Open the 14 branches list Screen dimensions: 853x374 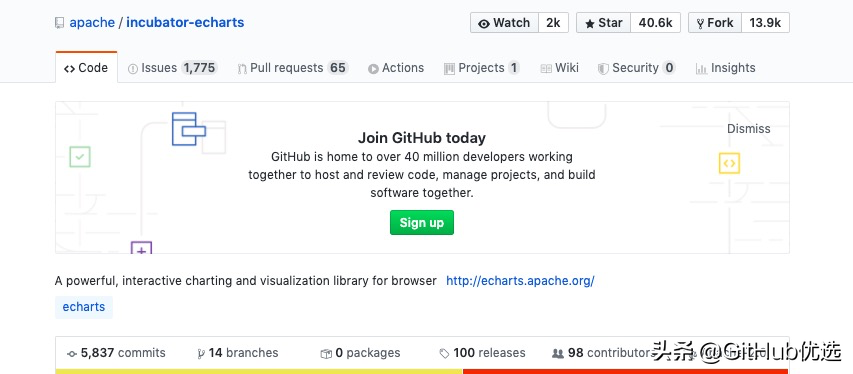[238, 353]
